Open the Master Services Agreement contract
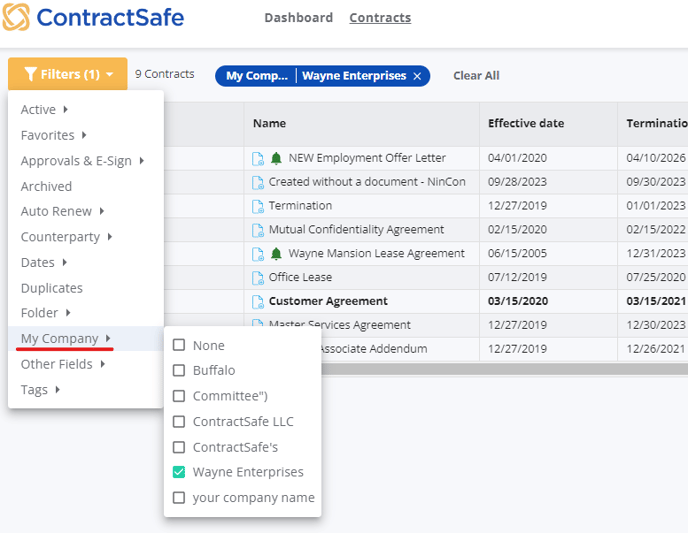Screen dimensions: 688x533 coord(340,325)
